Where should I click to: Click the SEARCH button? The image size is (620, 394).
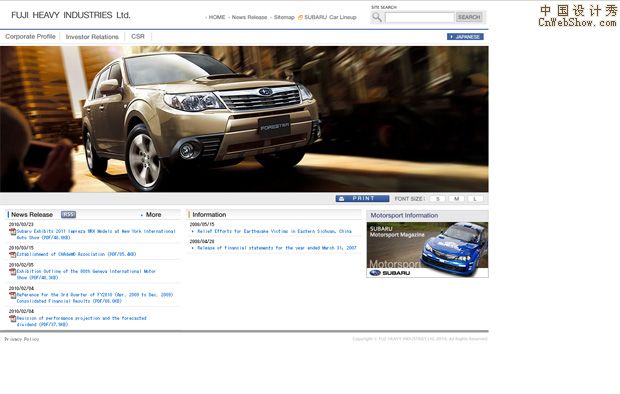(469, 17)
